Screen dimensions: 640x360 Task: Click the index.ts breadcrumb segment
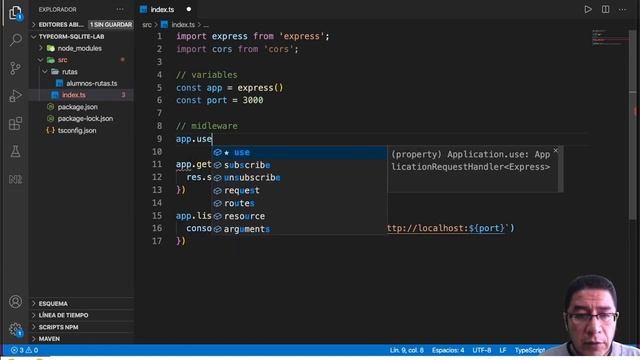183,25
